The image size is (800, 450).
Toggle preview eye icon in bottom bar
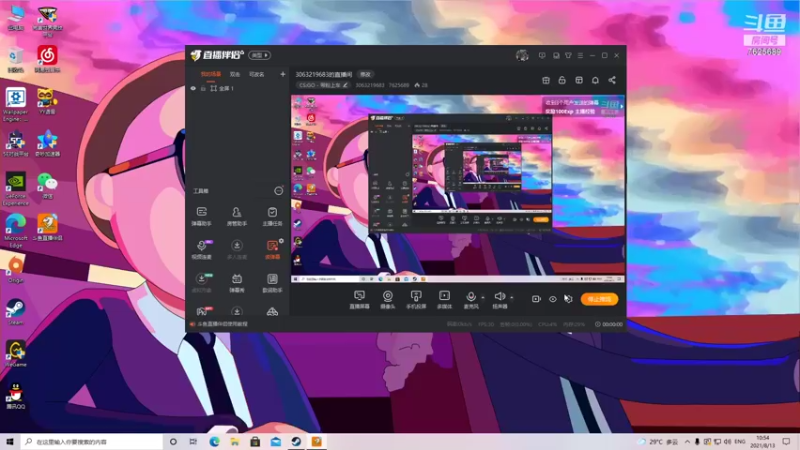point(553,299)
